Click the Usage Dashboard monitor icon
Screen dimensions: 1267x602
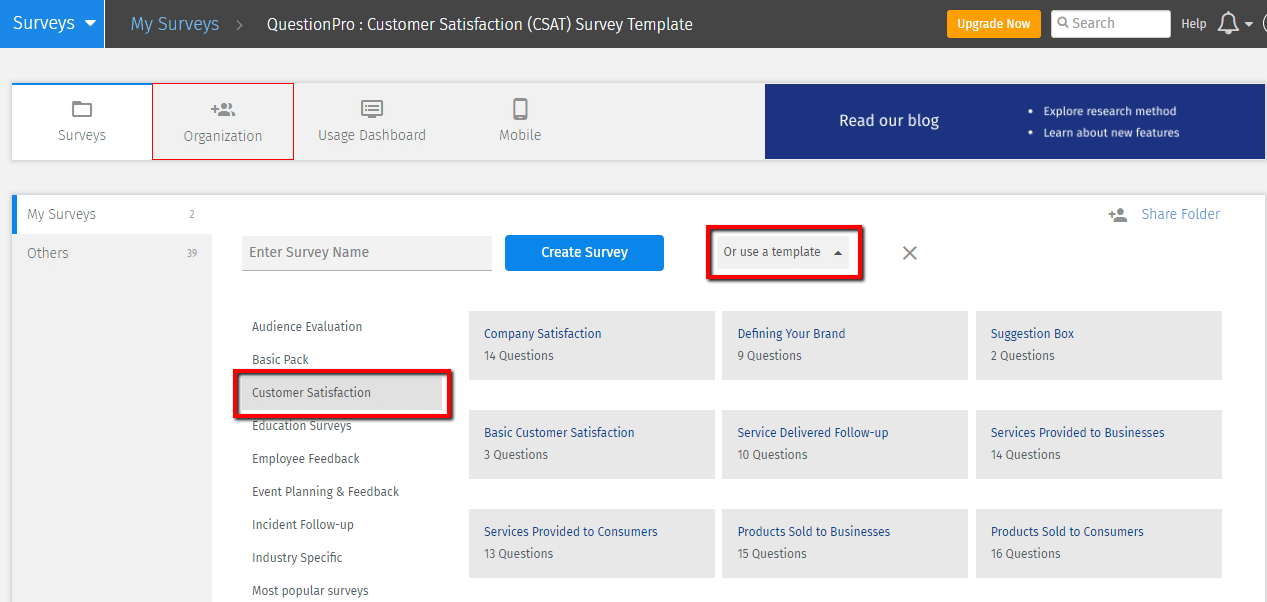[372, 109]
